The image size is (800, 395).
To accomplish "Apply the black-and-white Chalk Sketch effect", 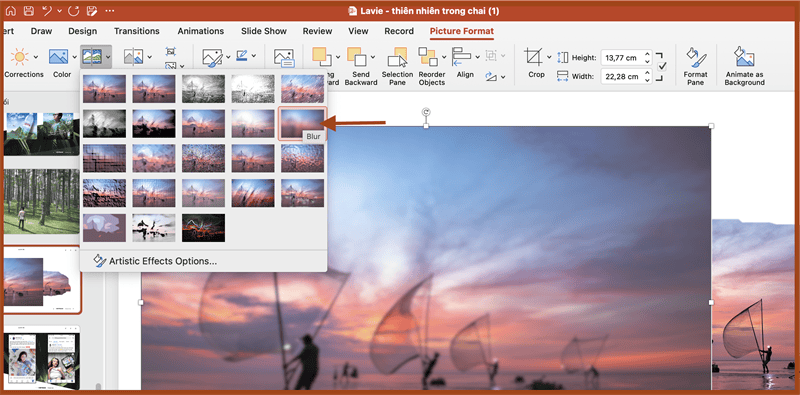I will pos(104,124).
